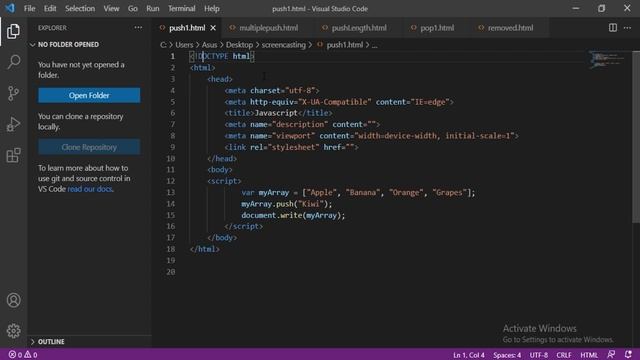Click on myArray.push("Kiwi") code line
Viewport: 640px width, 360px height.
287,204
